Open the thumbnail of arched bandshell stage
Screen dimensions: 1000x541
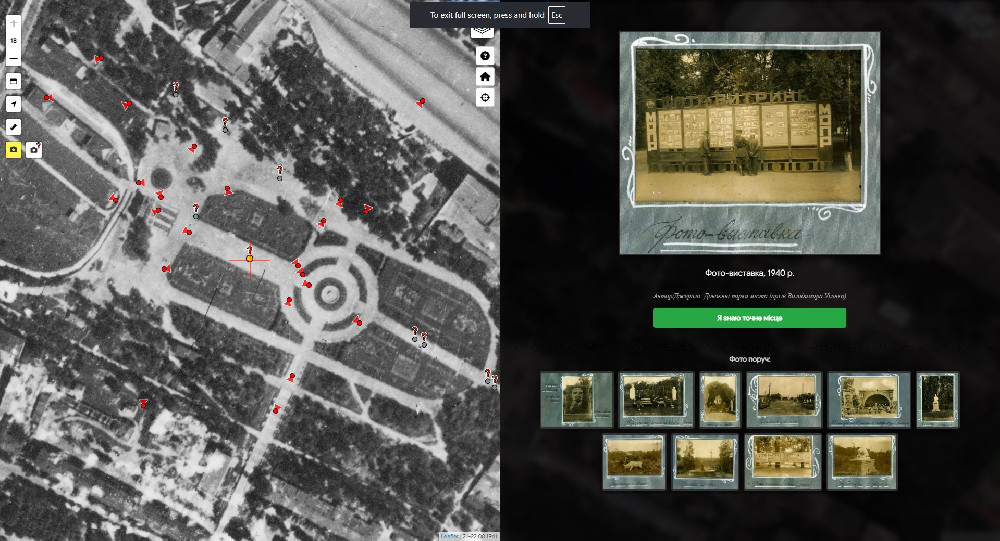point(869,399)
